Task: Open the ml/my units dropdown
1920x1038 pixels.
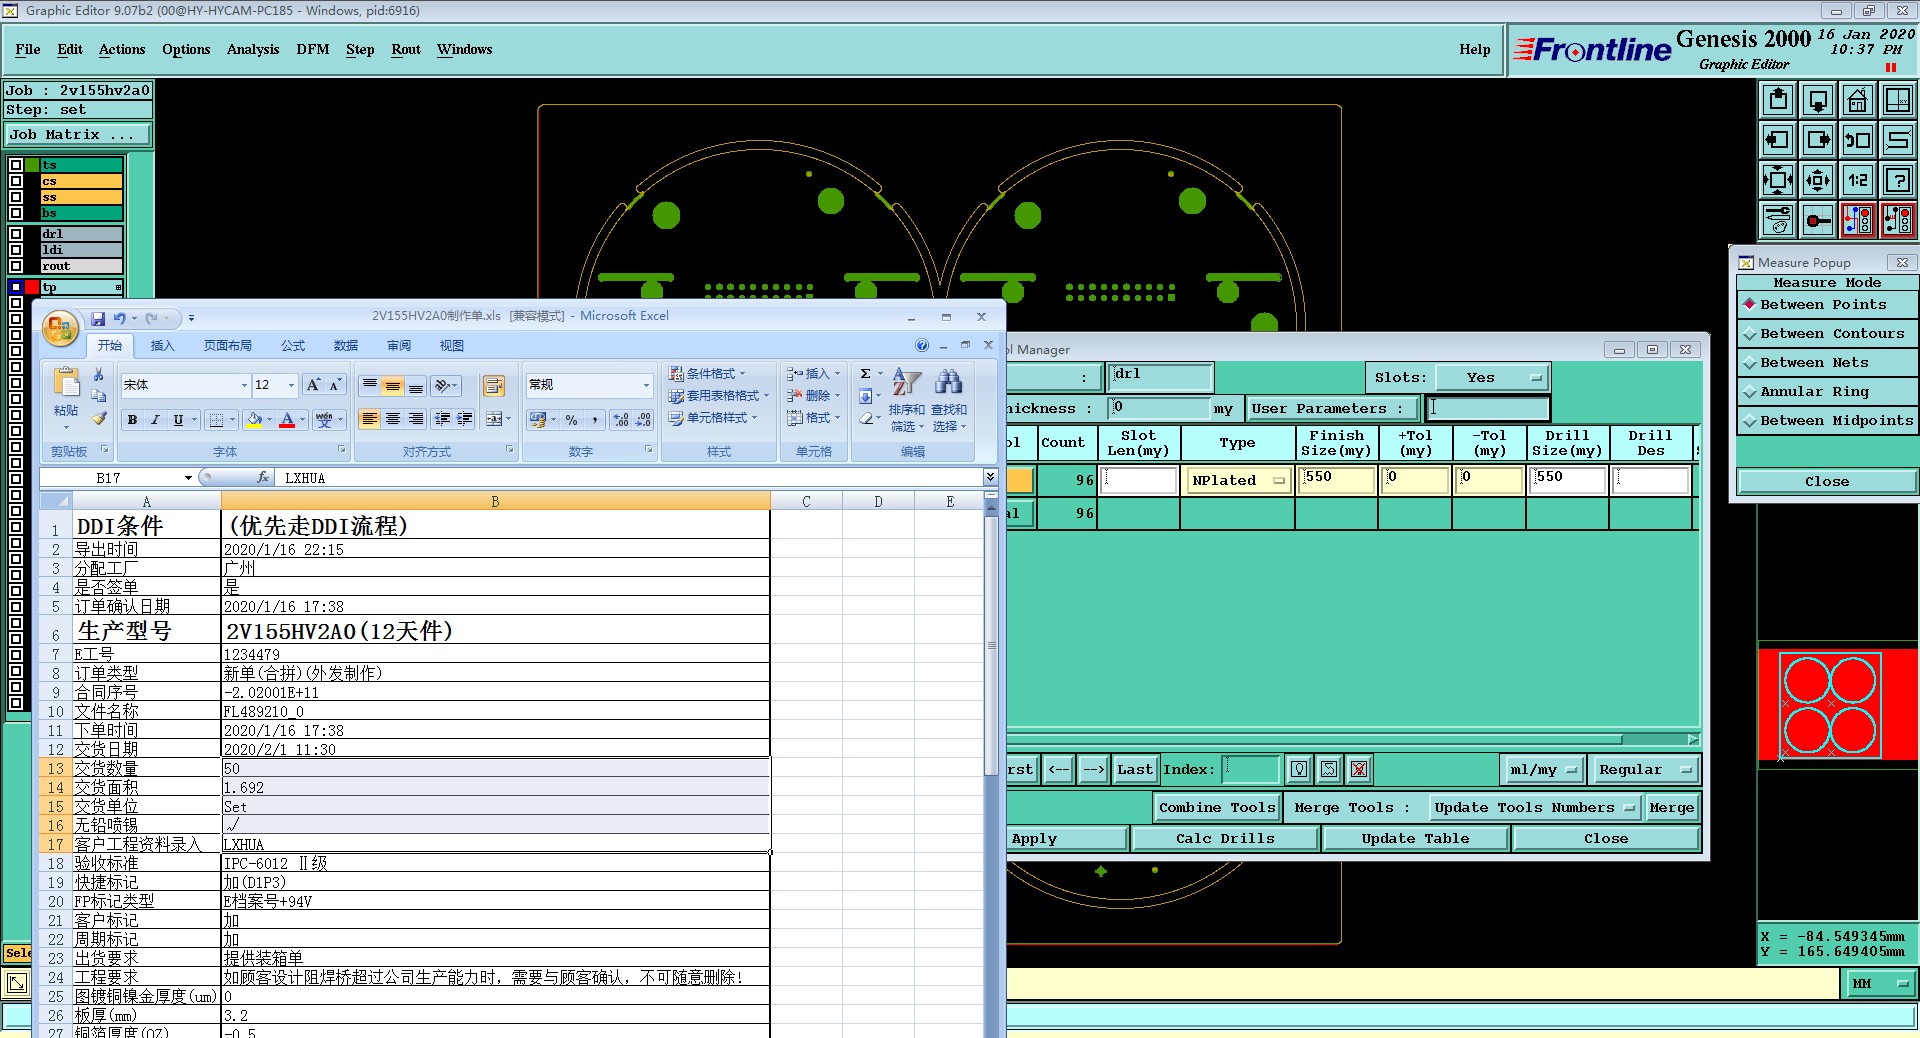Action: [1543, 770]
